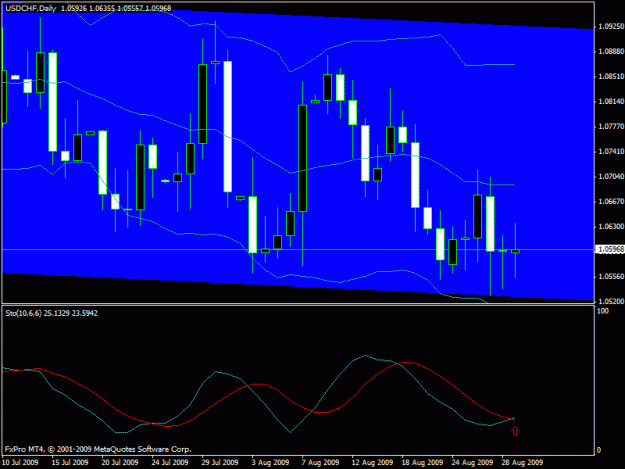The image size is (625, 469).
Task: Click the 15 Jul 2009 date label
Action: (70, 462)
